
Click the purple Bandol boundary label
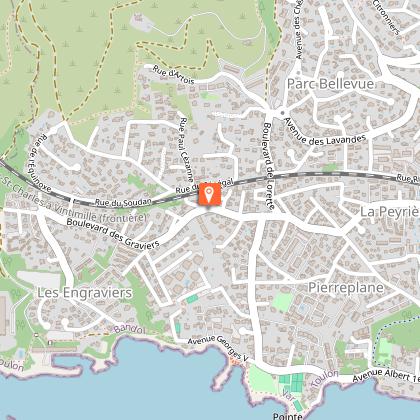pyautogui.click(x=130, y=329)
